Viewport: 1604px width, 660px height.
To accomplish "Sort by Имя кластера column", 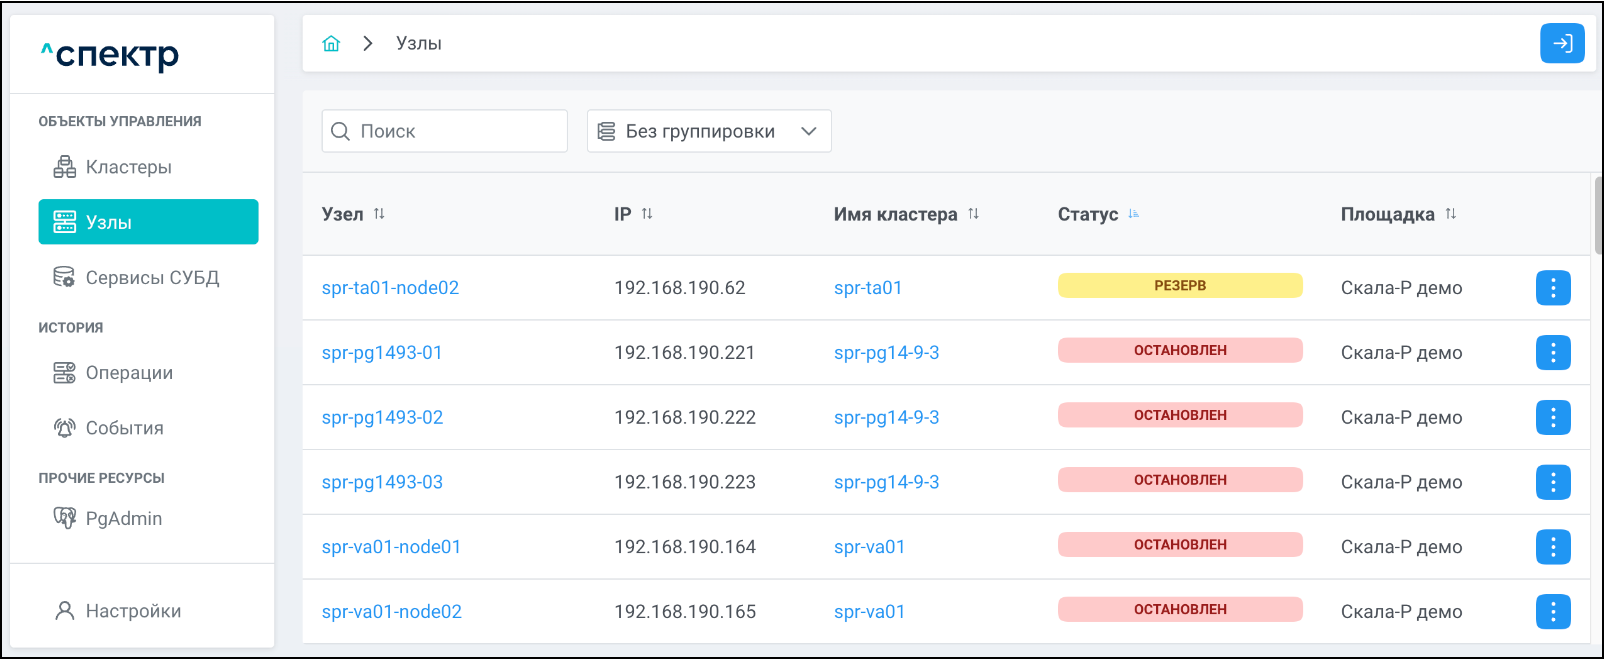I will point(973,214).
